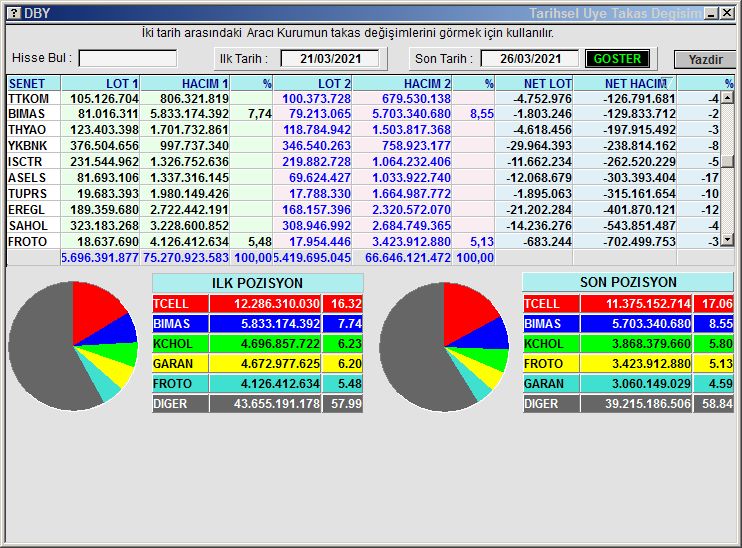Screen dimensions: 742x548
Task: Select the TTKOM row
Action: (363, 98)
